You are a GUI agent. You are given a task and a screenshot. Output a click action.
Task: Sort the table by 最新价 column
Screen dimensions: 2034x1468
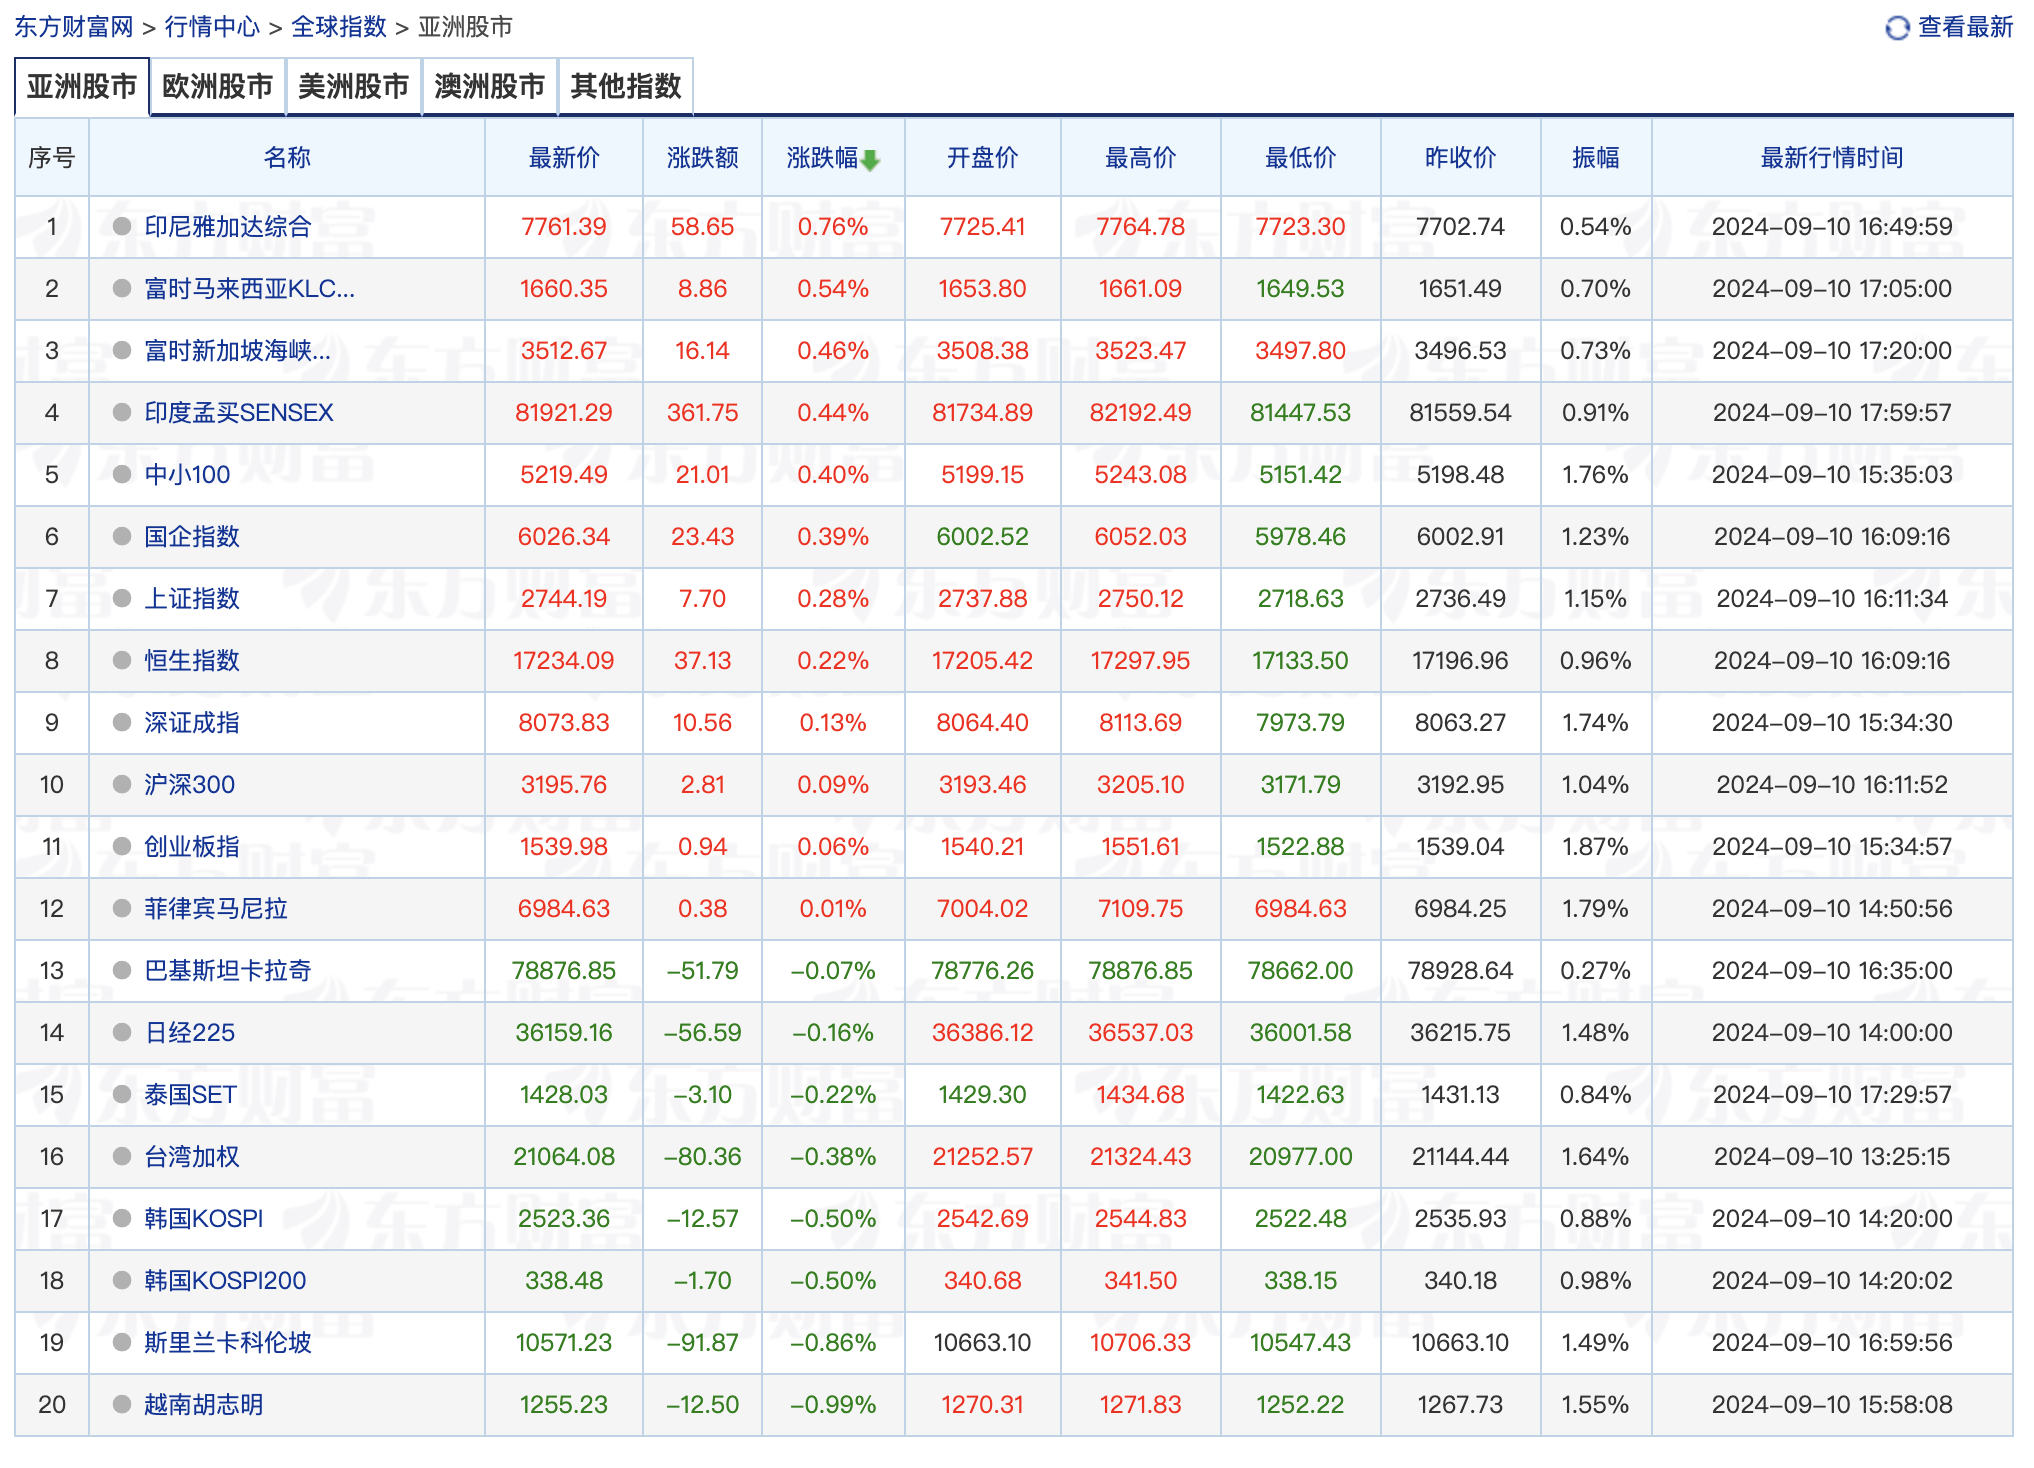(563, 157)
